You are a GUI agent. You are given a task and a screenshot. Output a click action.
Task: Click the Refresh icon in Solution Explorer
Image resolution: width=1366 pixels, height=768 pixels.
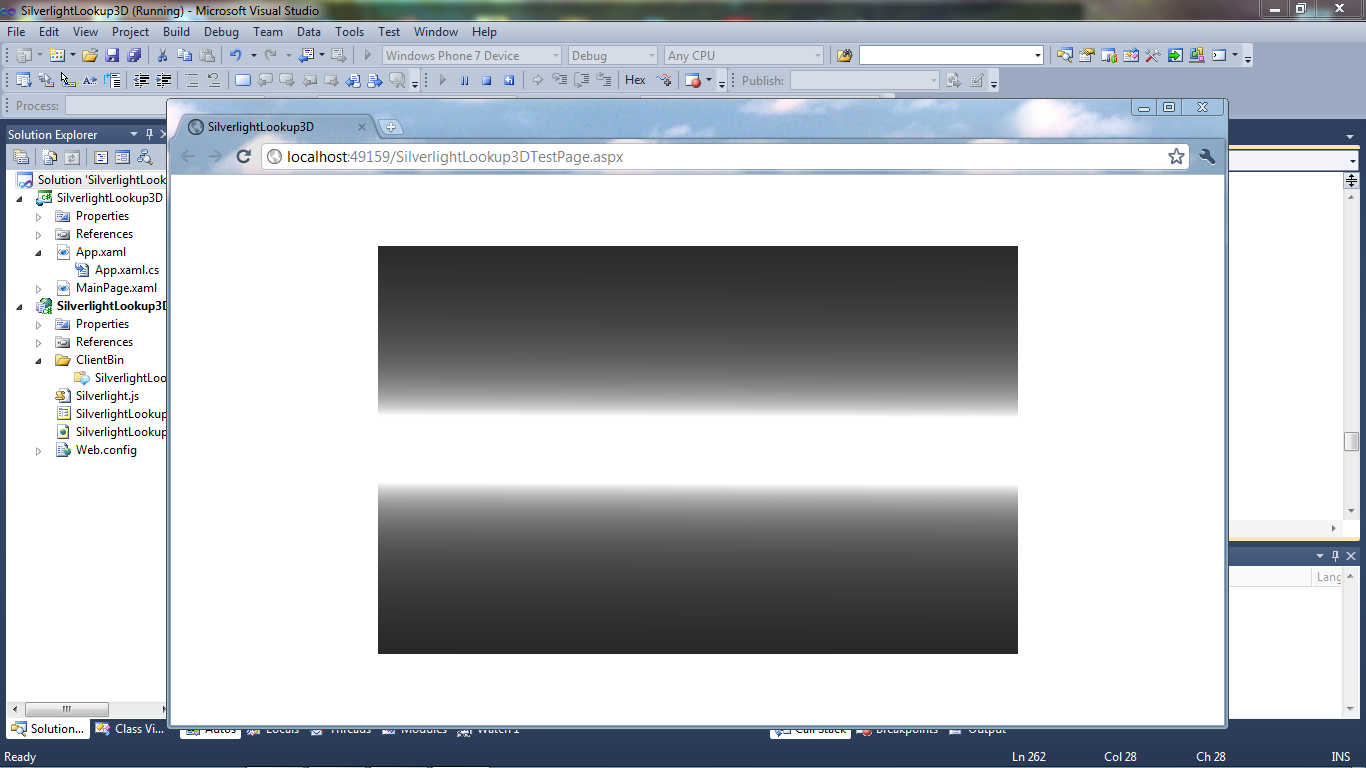click(x=71, y=157)
